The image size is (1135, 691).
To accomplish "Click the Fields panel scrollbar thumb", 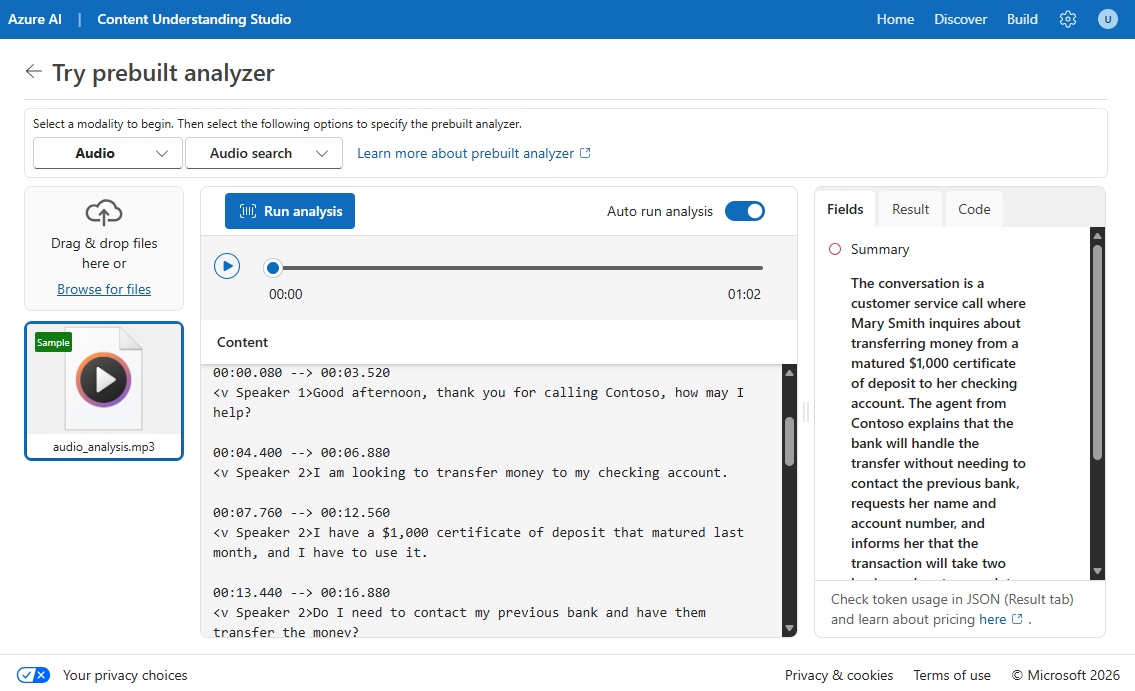I will tap(1097, 352).
